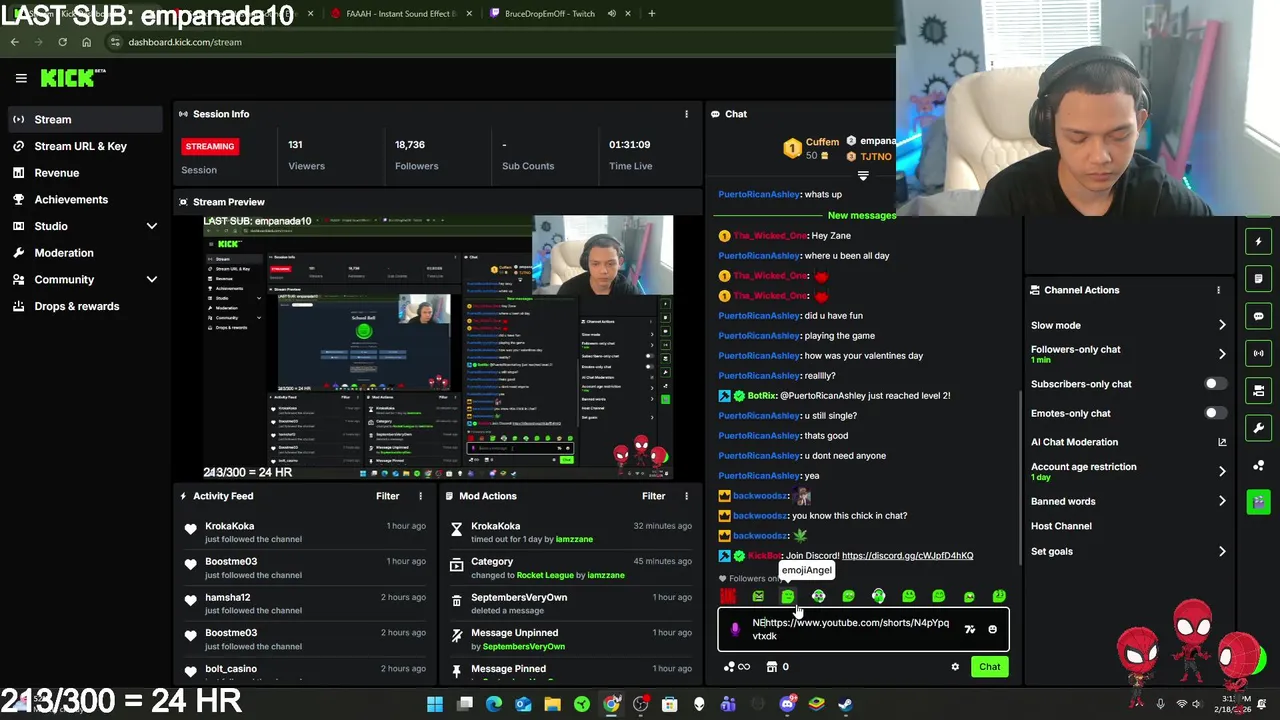Open the chat shop icon showing 0
The image size is (1280, 720).
(x=777, y=667)
